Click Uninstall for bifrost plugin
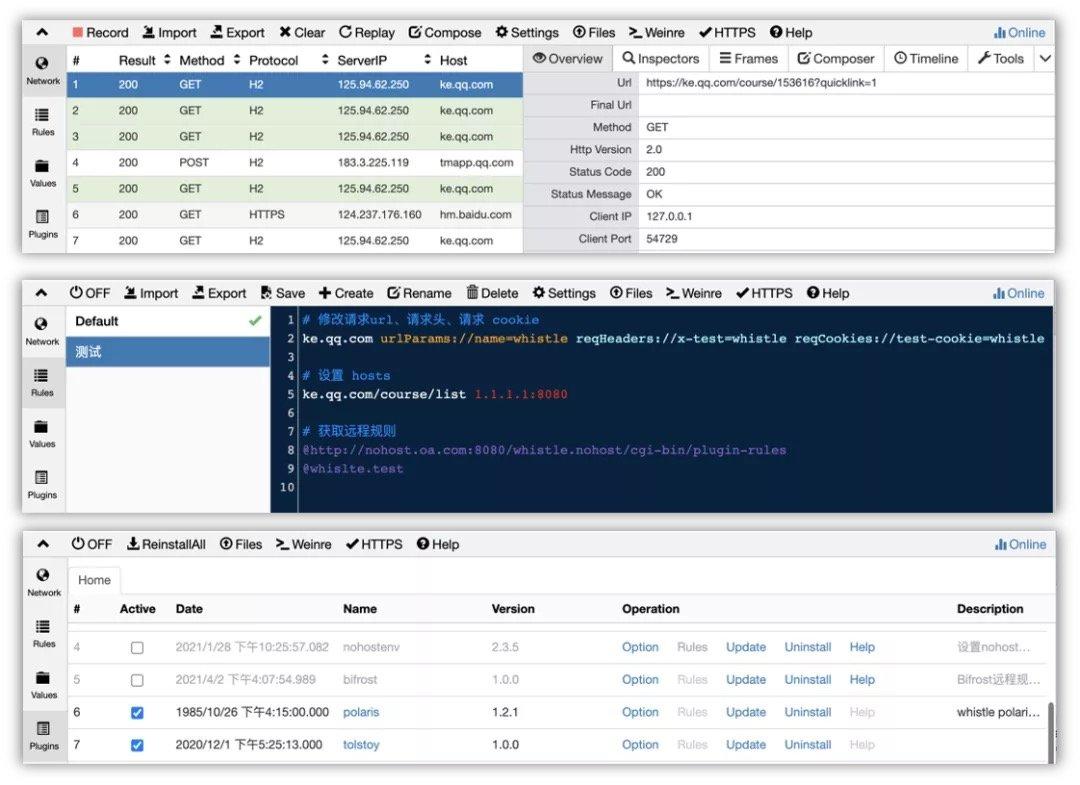The image size is (1080, 785). (807, 680)
